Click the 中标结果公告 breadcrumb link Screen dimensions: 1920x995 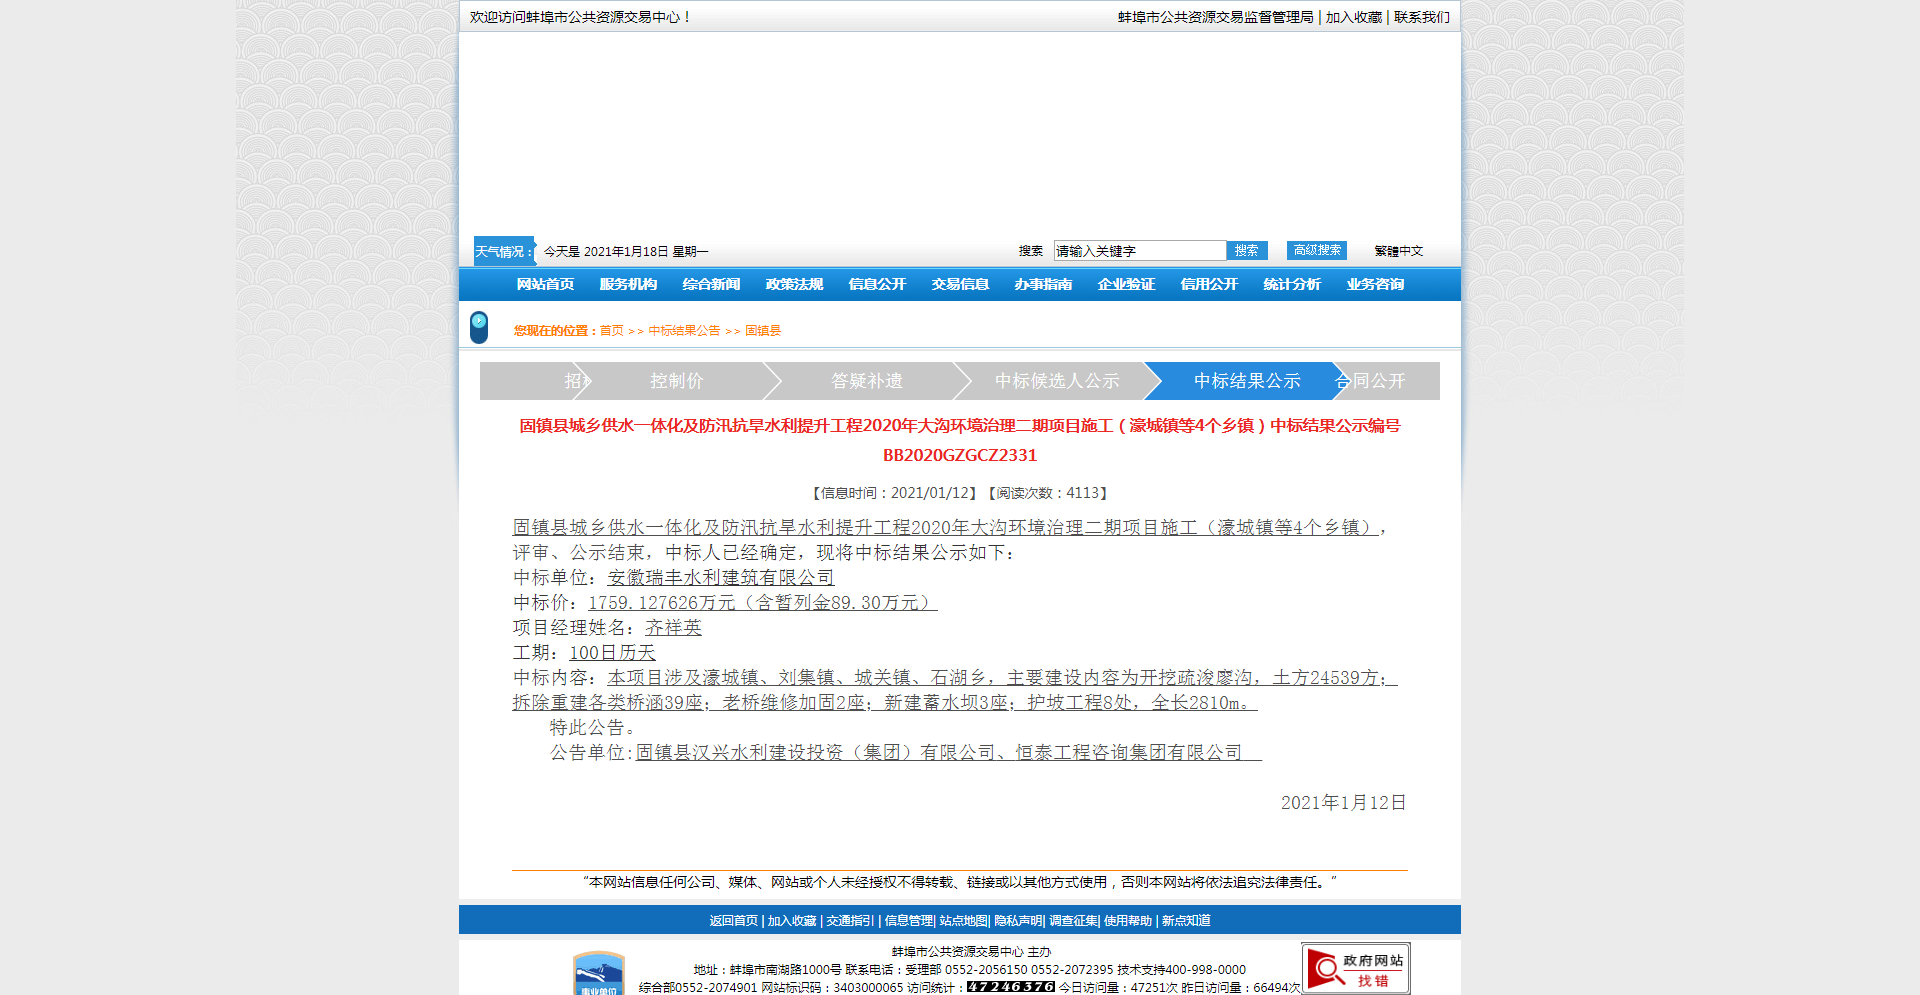[684, 331]
